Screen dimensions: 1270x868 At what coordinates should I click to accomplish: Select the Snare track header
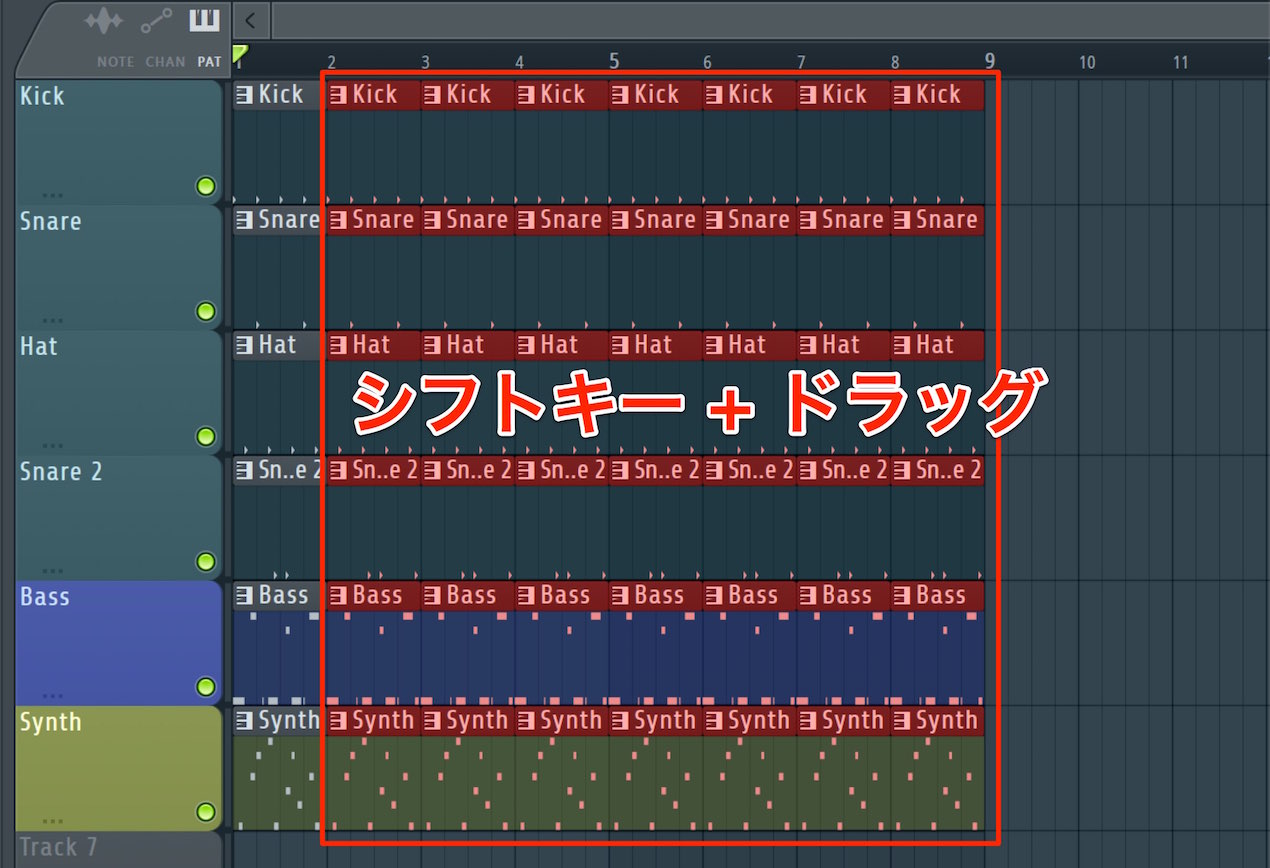coord(119,267)
